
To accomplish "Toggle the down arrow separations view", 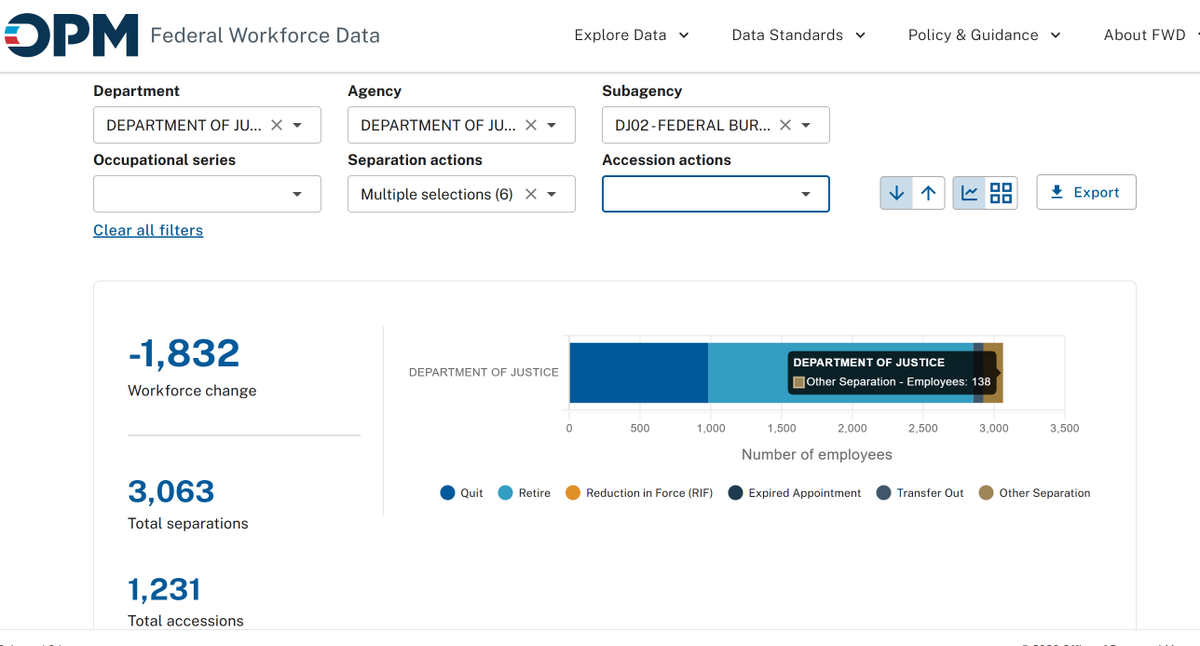I will click(897, 193).
